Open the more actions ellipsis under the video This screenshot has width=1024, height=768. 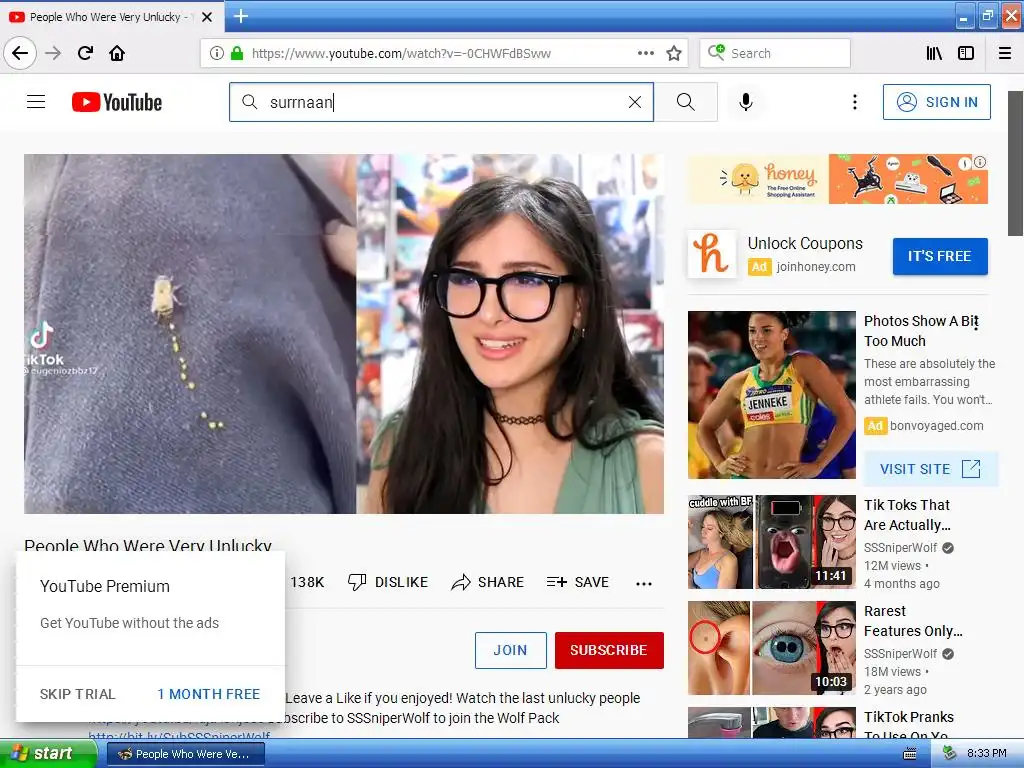[644, 583]
